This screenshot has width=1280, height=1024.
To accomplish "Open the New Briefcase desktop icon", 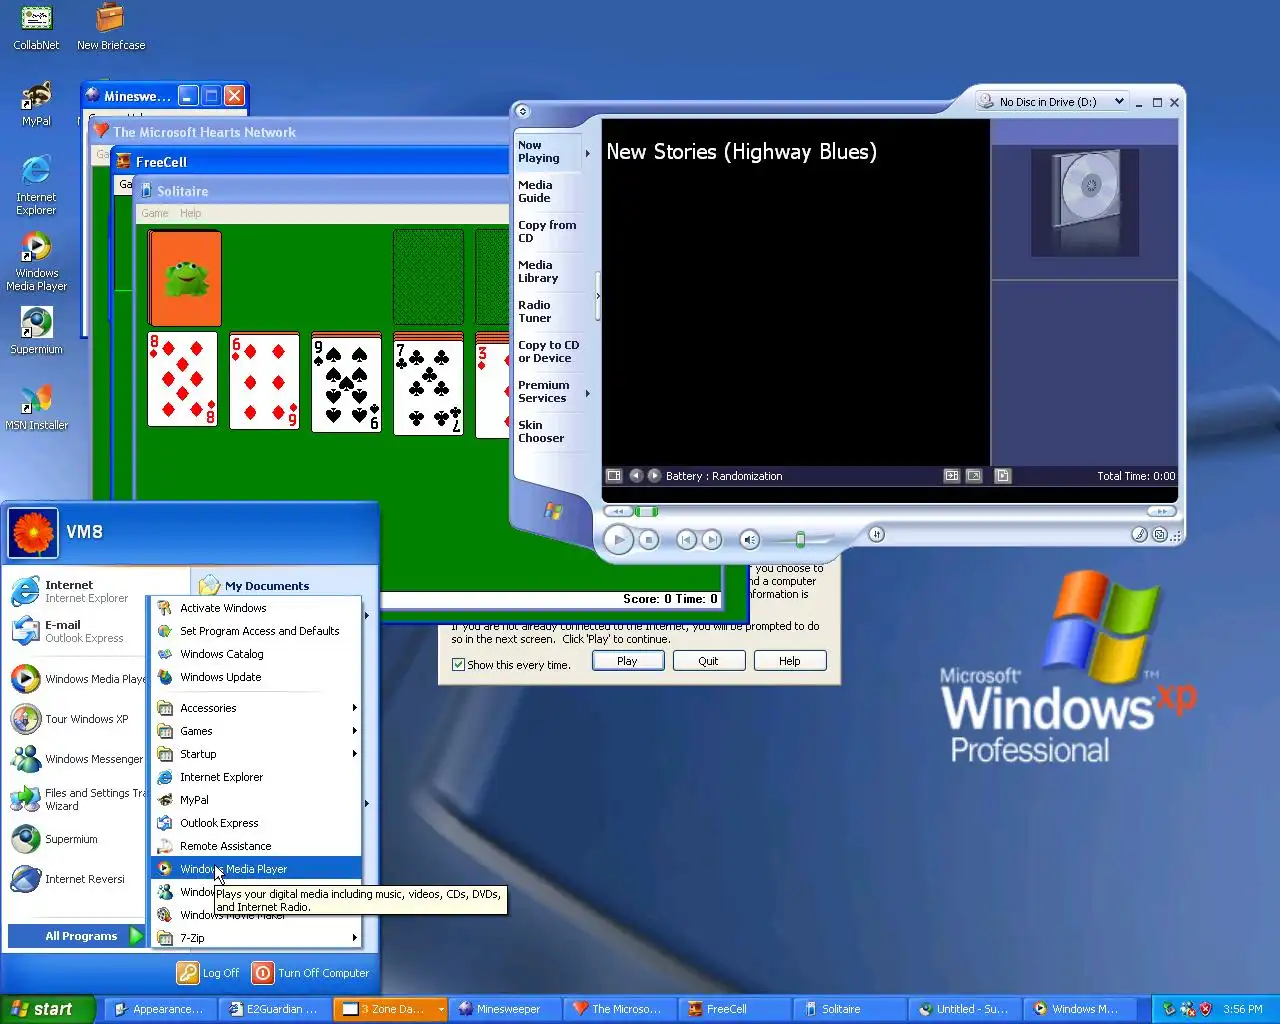I will [x=111, y=27].
